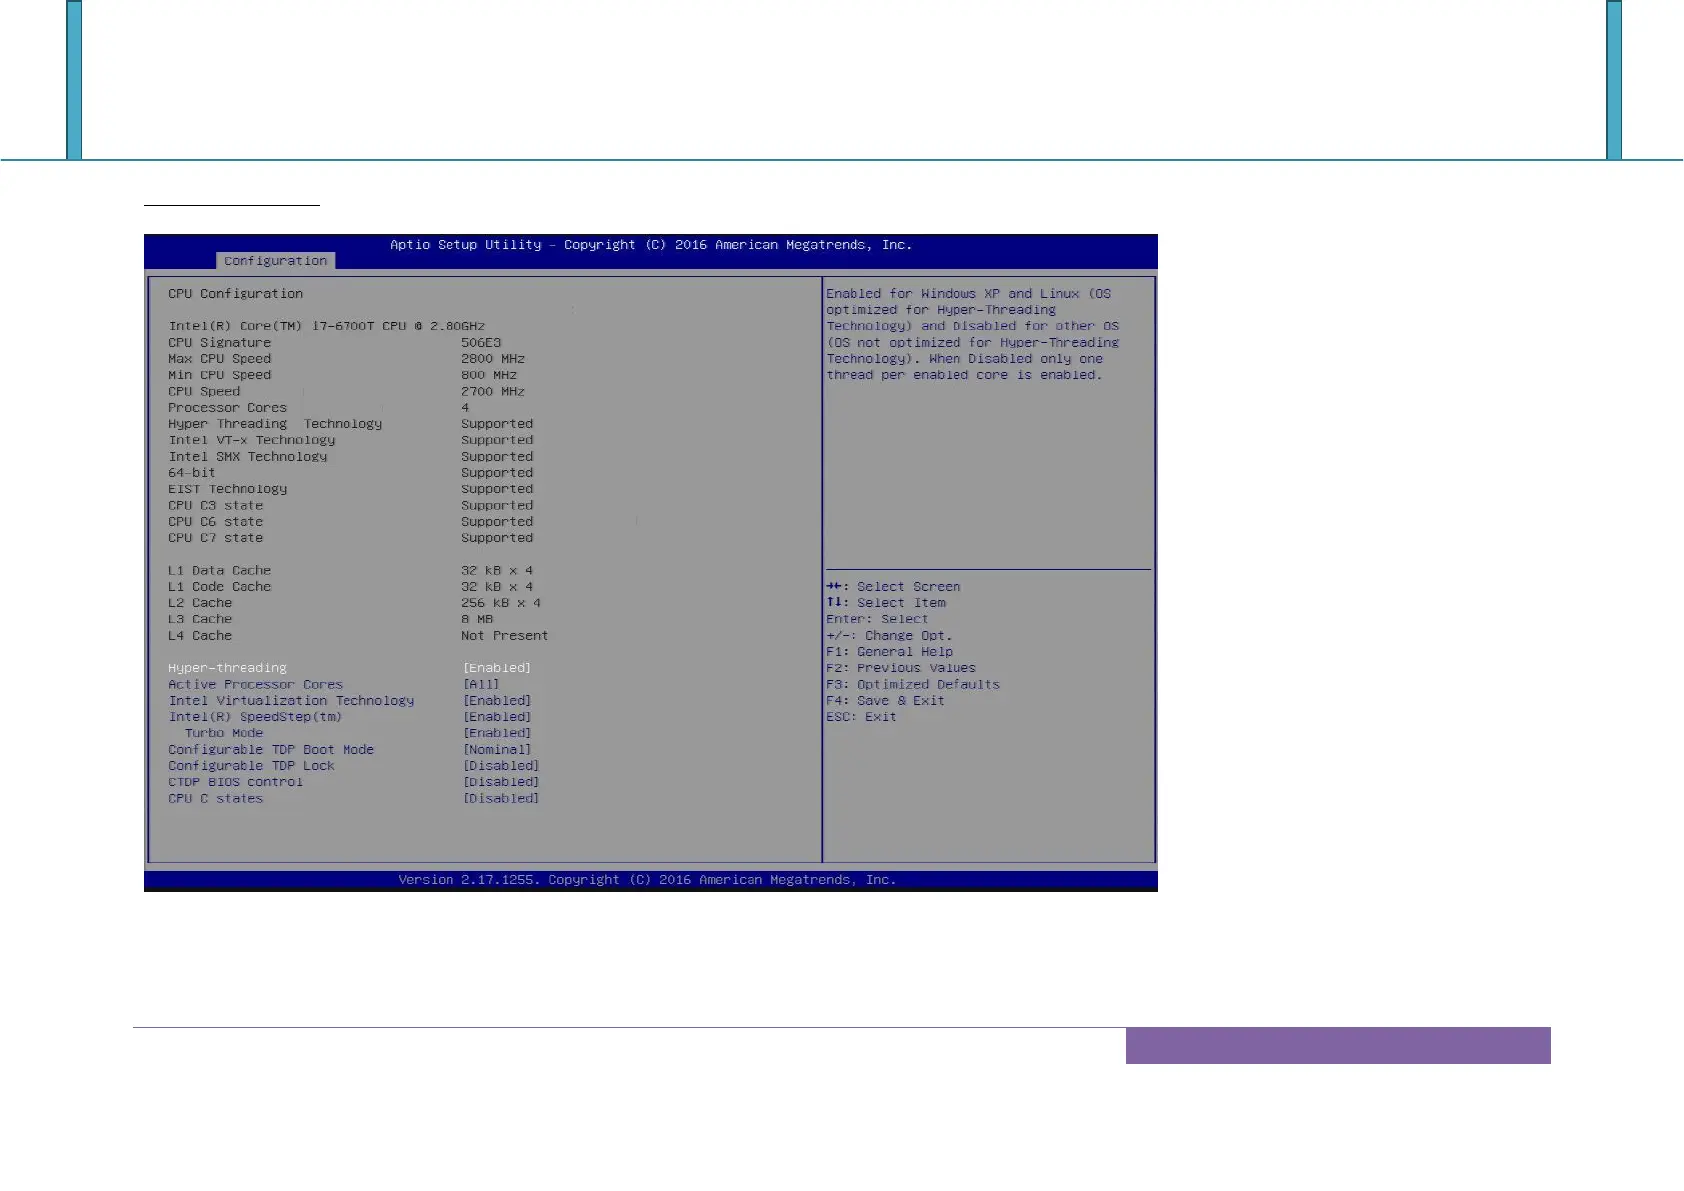Click the Select Screen key hint
Screen dimensions: 1684x1191
tap(893, 587)
